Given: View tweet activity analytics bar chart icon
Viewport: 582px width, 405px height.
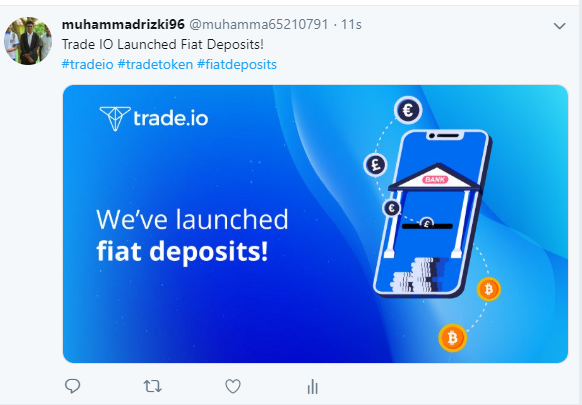Looking at the screenshot, I should point(313,386).
